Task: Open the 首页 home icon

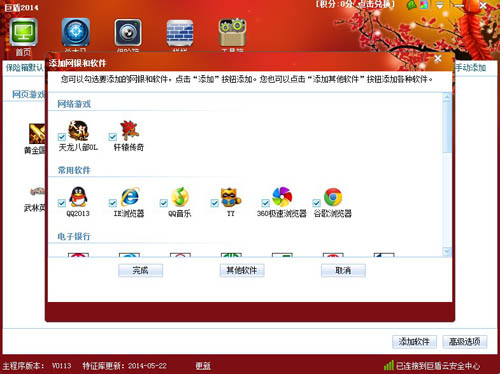Action: click(23, 32)
